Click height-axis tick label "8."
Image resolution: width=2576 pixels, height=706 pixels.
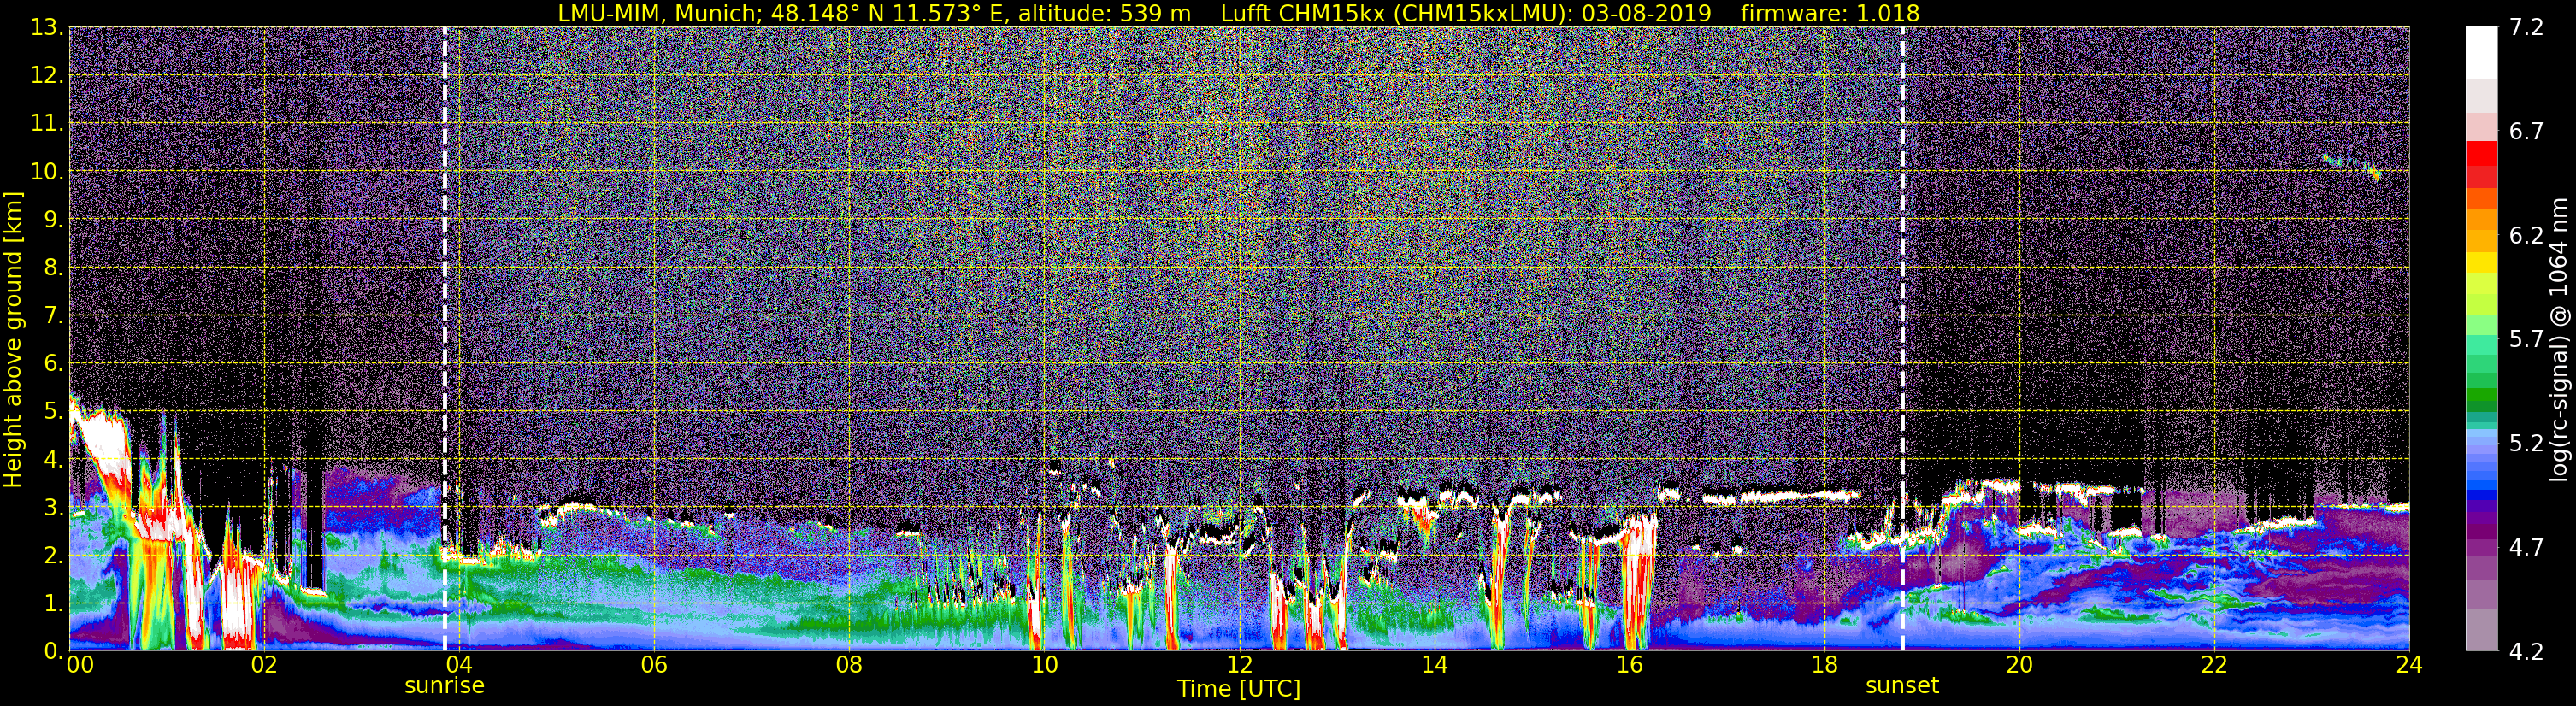pos(54,267)
